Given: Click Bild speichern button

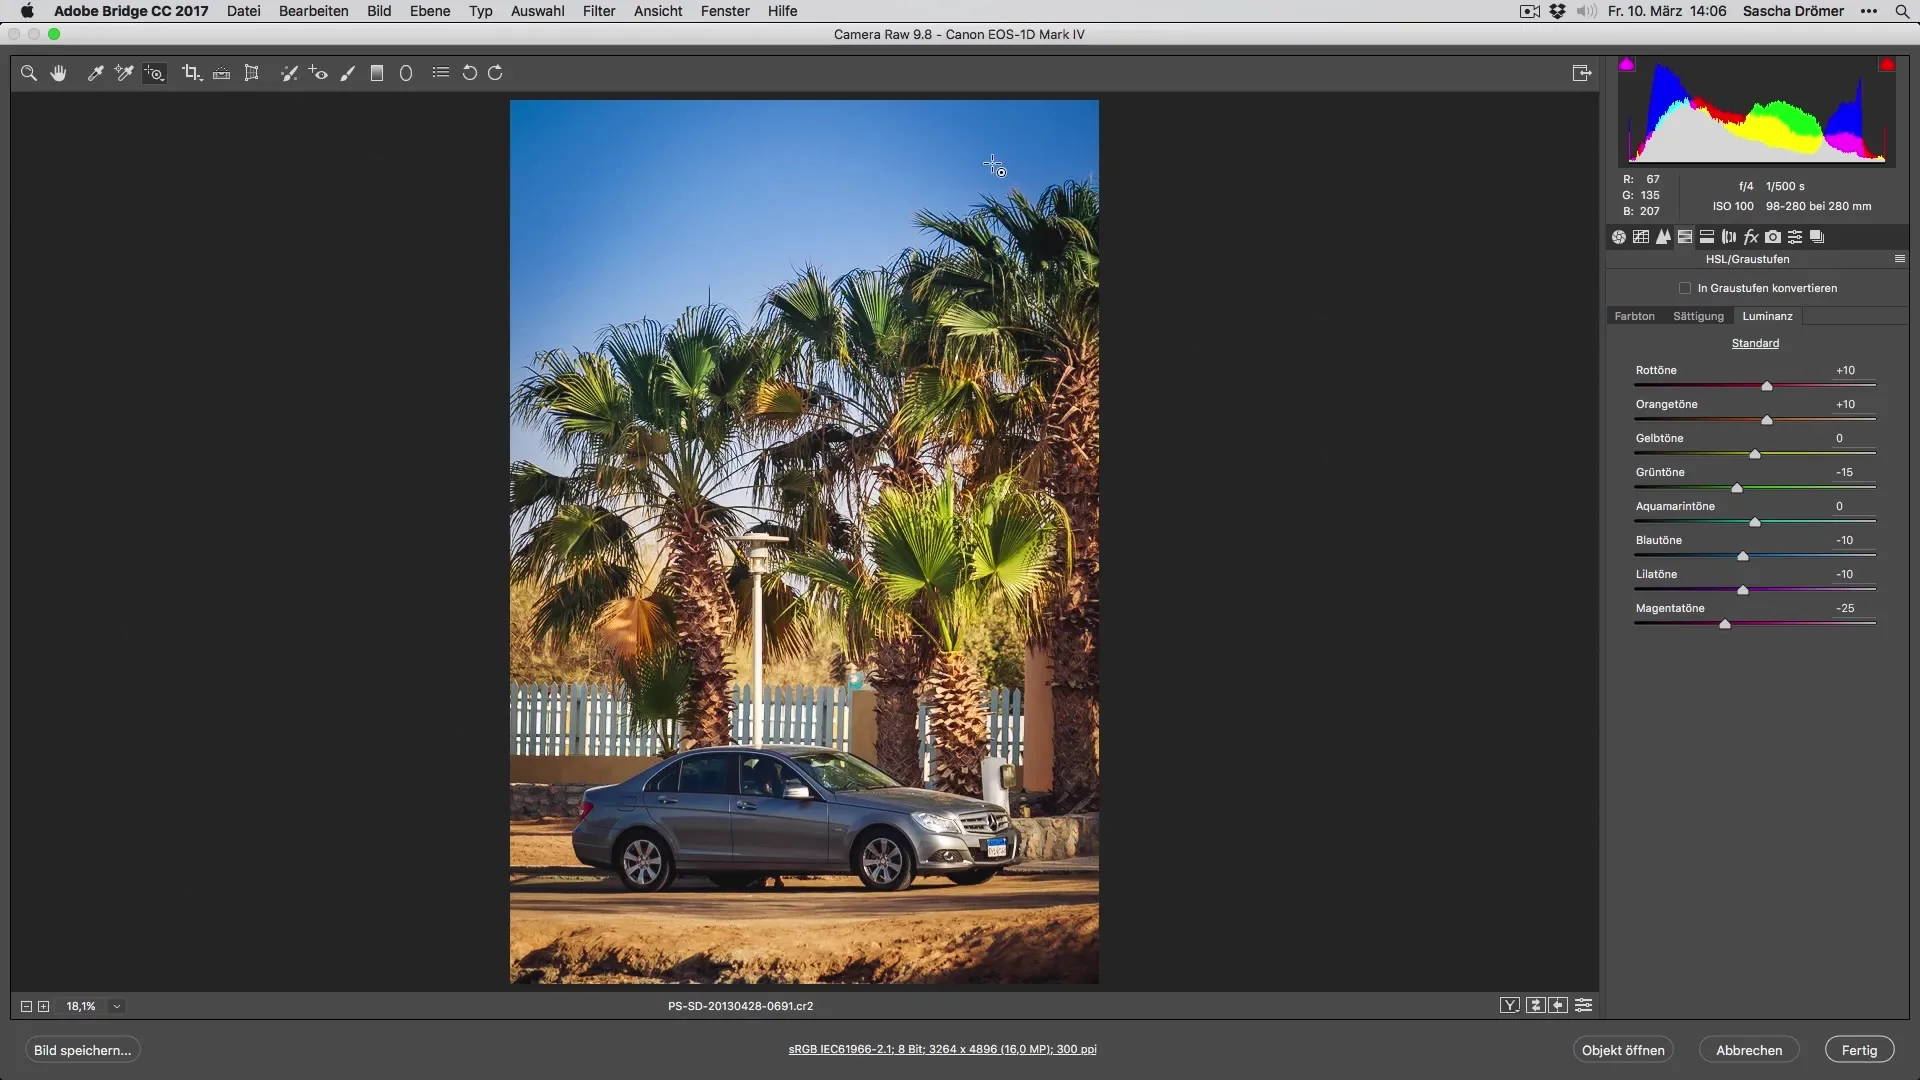Looking at the screenshot, I should pos(83,1050).
